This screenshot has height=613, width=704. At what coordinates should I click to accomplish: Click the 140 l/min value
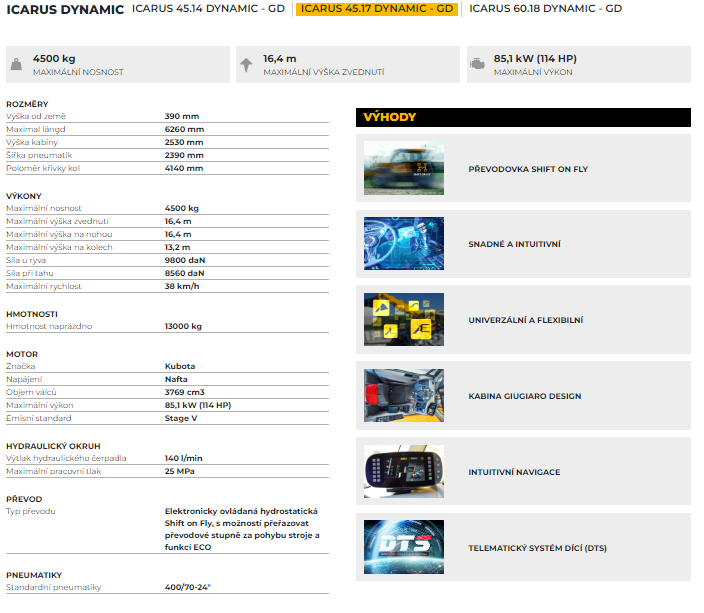click(x=183, y=459)
